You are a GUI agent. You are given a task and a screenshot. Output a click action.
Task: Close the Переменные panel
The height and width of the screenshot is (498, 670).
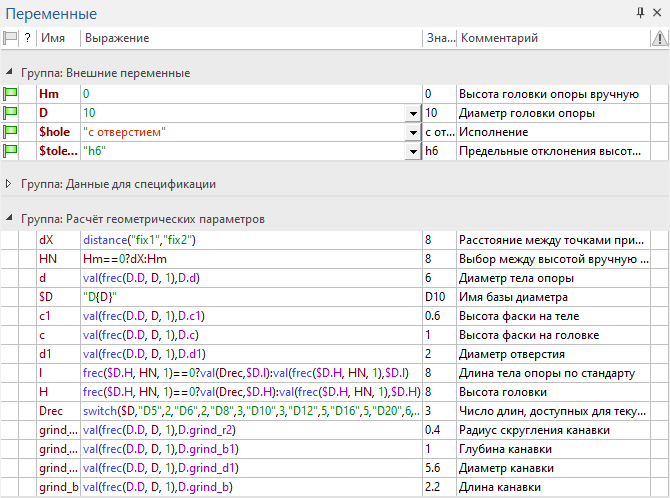659,13
